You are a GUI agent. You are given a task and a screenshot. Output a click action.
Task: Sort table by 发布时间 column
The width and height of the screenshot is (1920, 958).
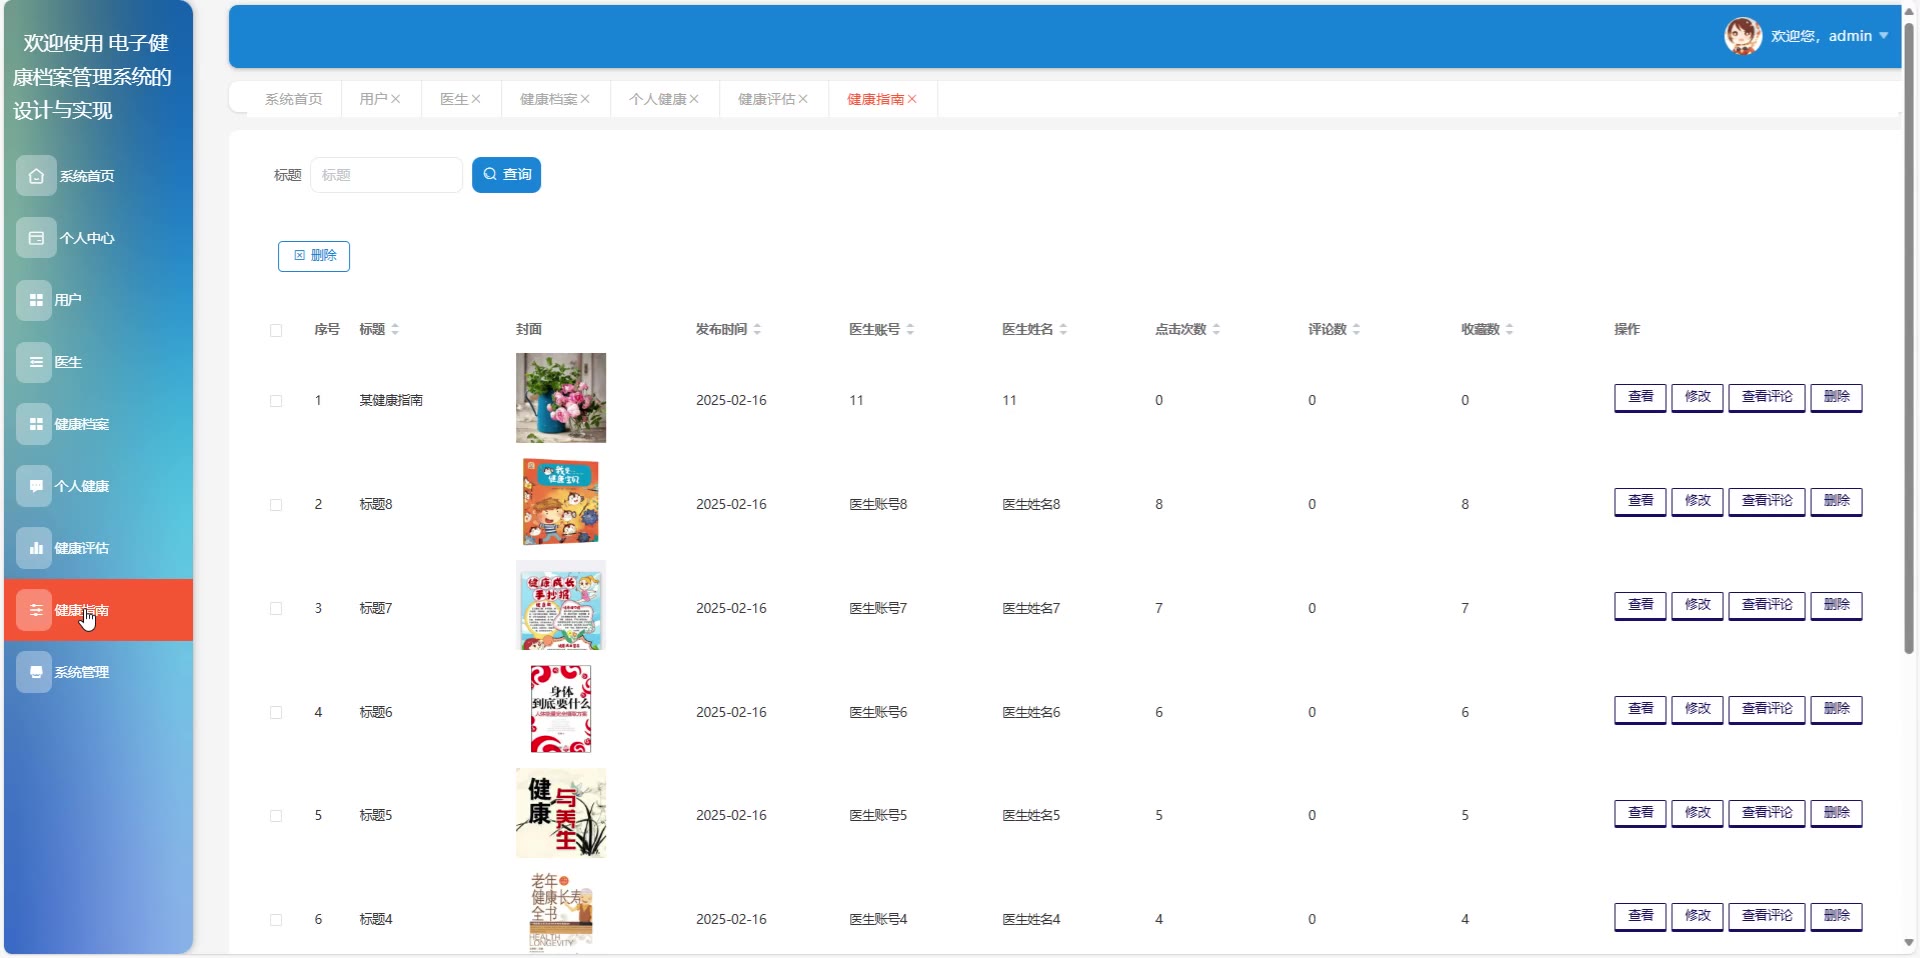tap(757, 329)
